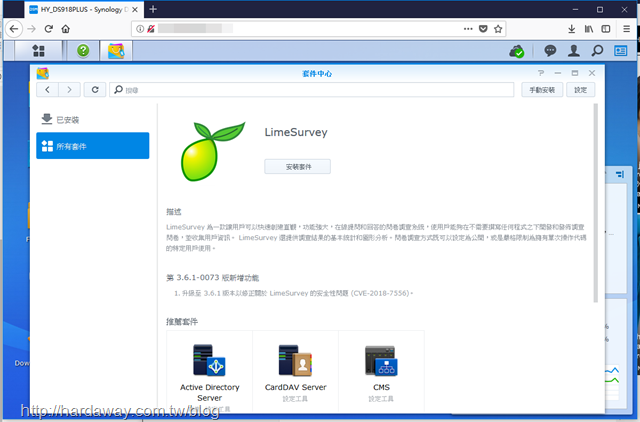Open the Active Directory Server package
The image size is (640, 422).
(x=209, y=373)
